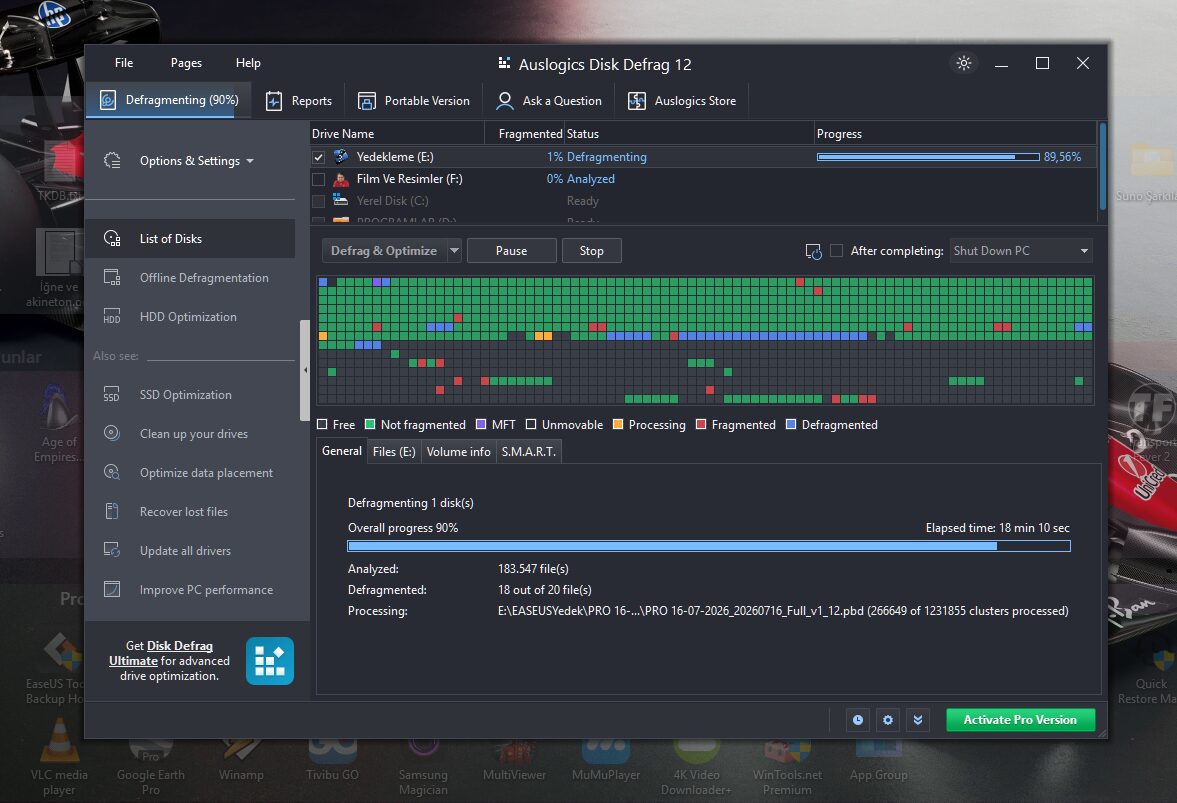Click the after-completing monitor icon

tap(814, 251)
